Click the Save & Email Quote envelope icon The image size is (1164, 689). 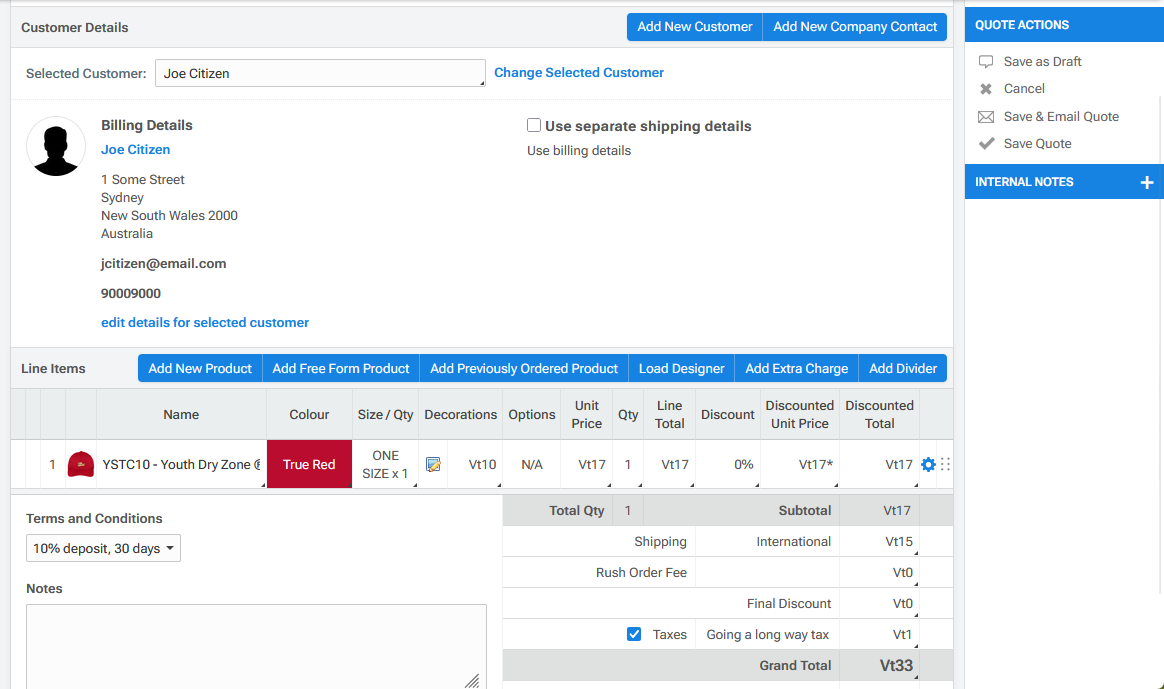tap(986, 117)
